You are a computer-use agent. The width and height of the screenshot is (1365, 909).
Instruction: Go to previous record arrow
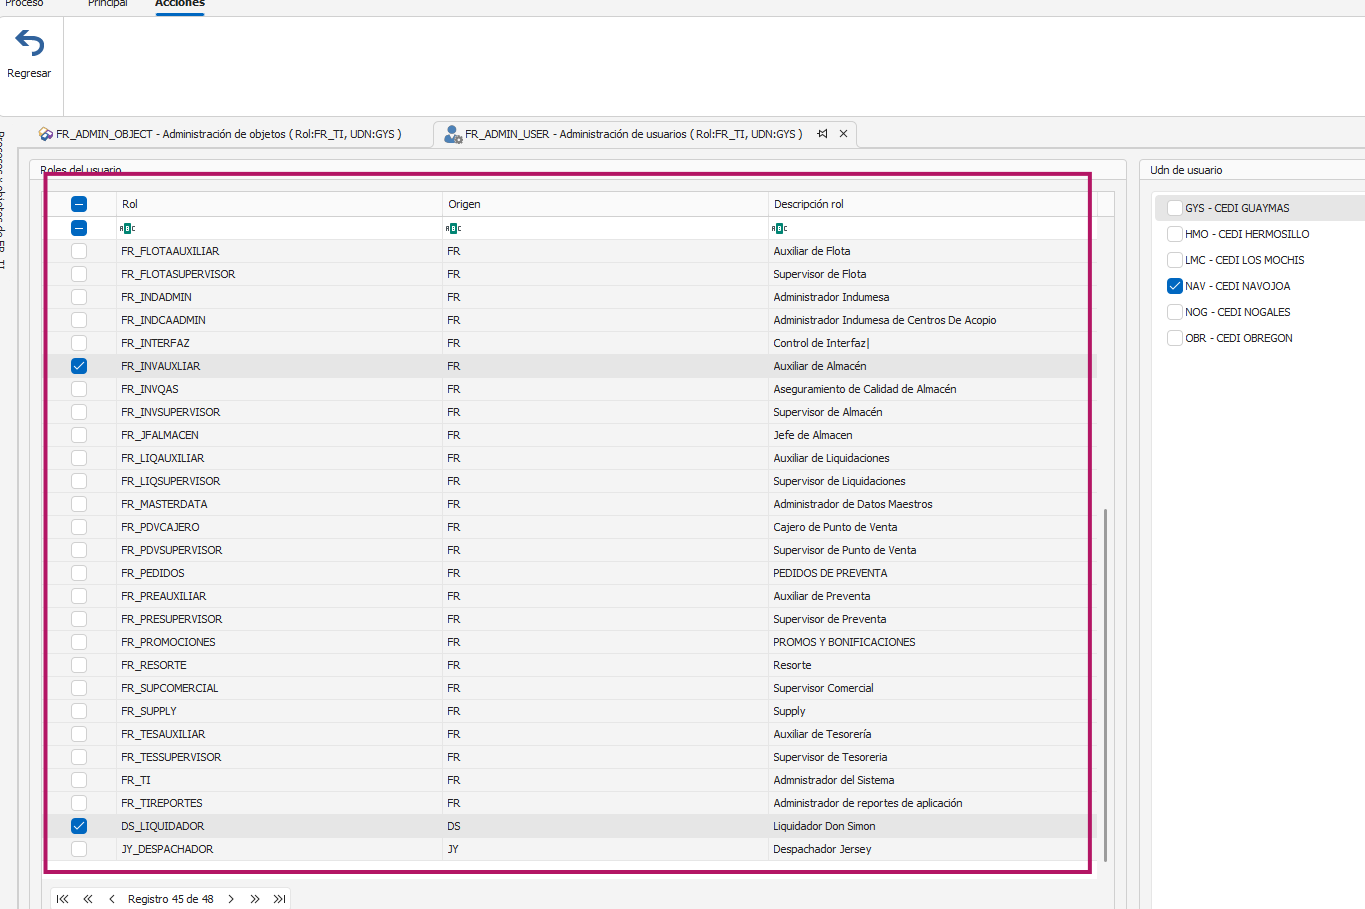pos(112,899)
